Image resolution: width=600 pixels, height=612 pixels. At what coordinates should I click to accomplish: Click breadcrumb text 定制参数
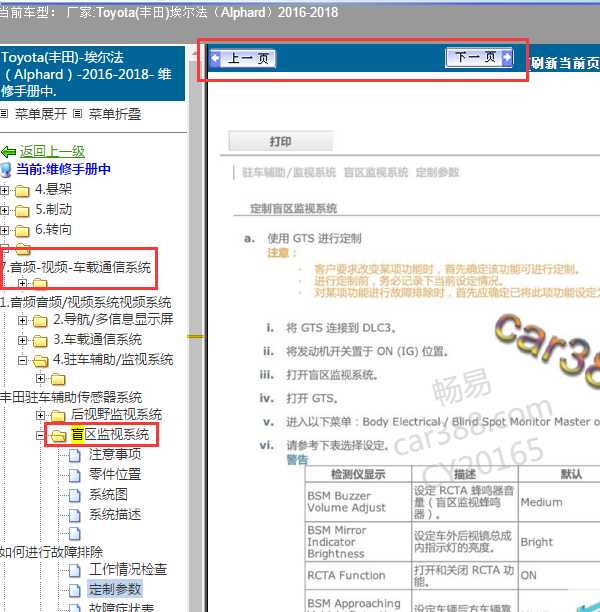click(x=437, y=173)
